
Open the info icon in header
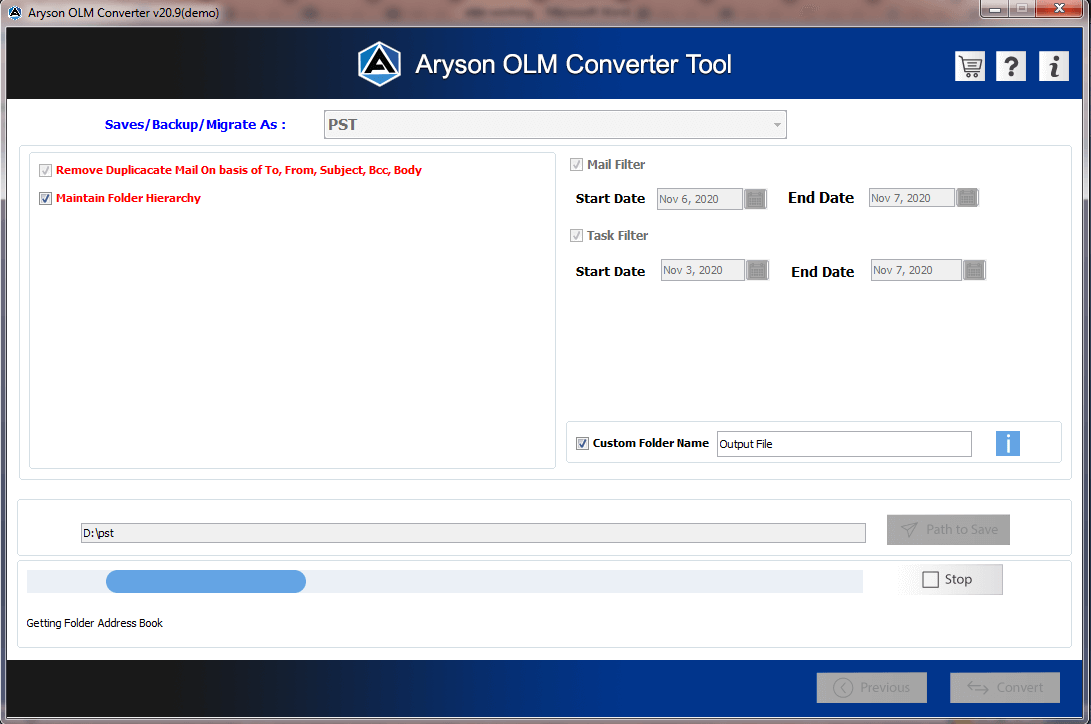(x=1053, y=67)
